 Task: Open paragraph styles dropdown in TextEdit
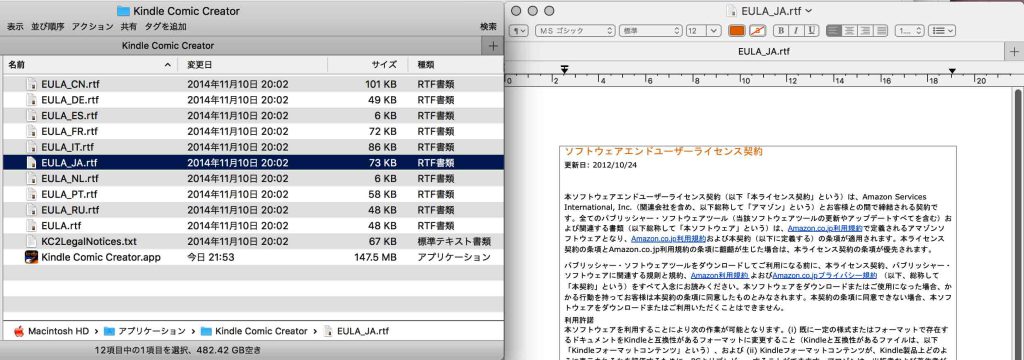pos(519,31)
